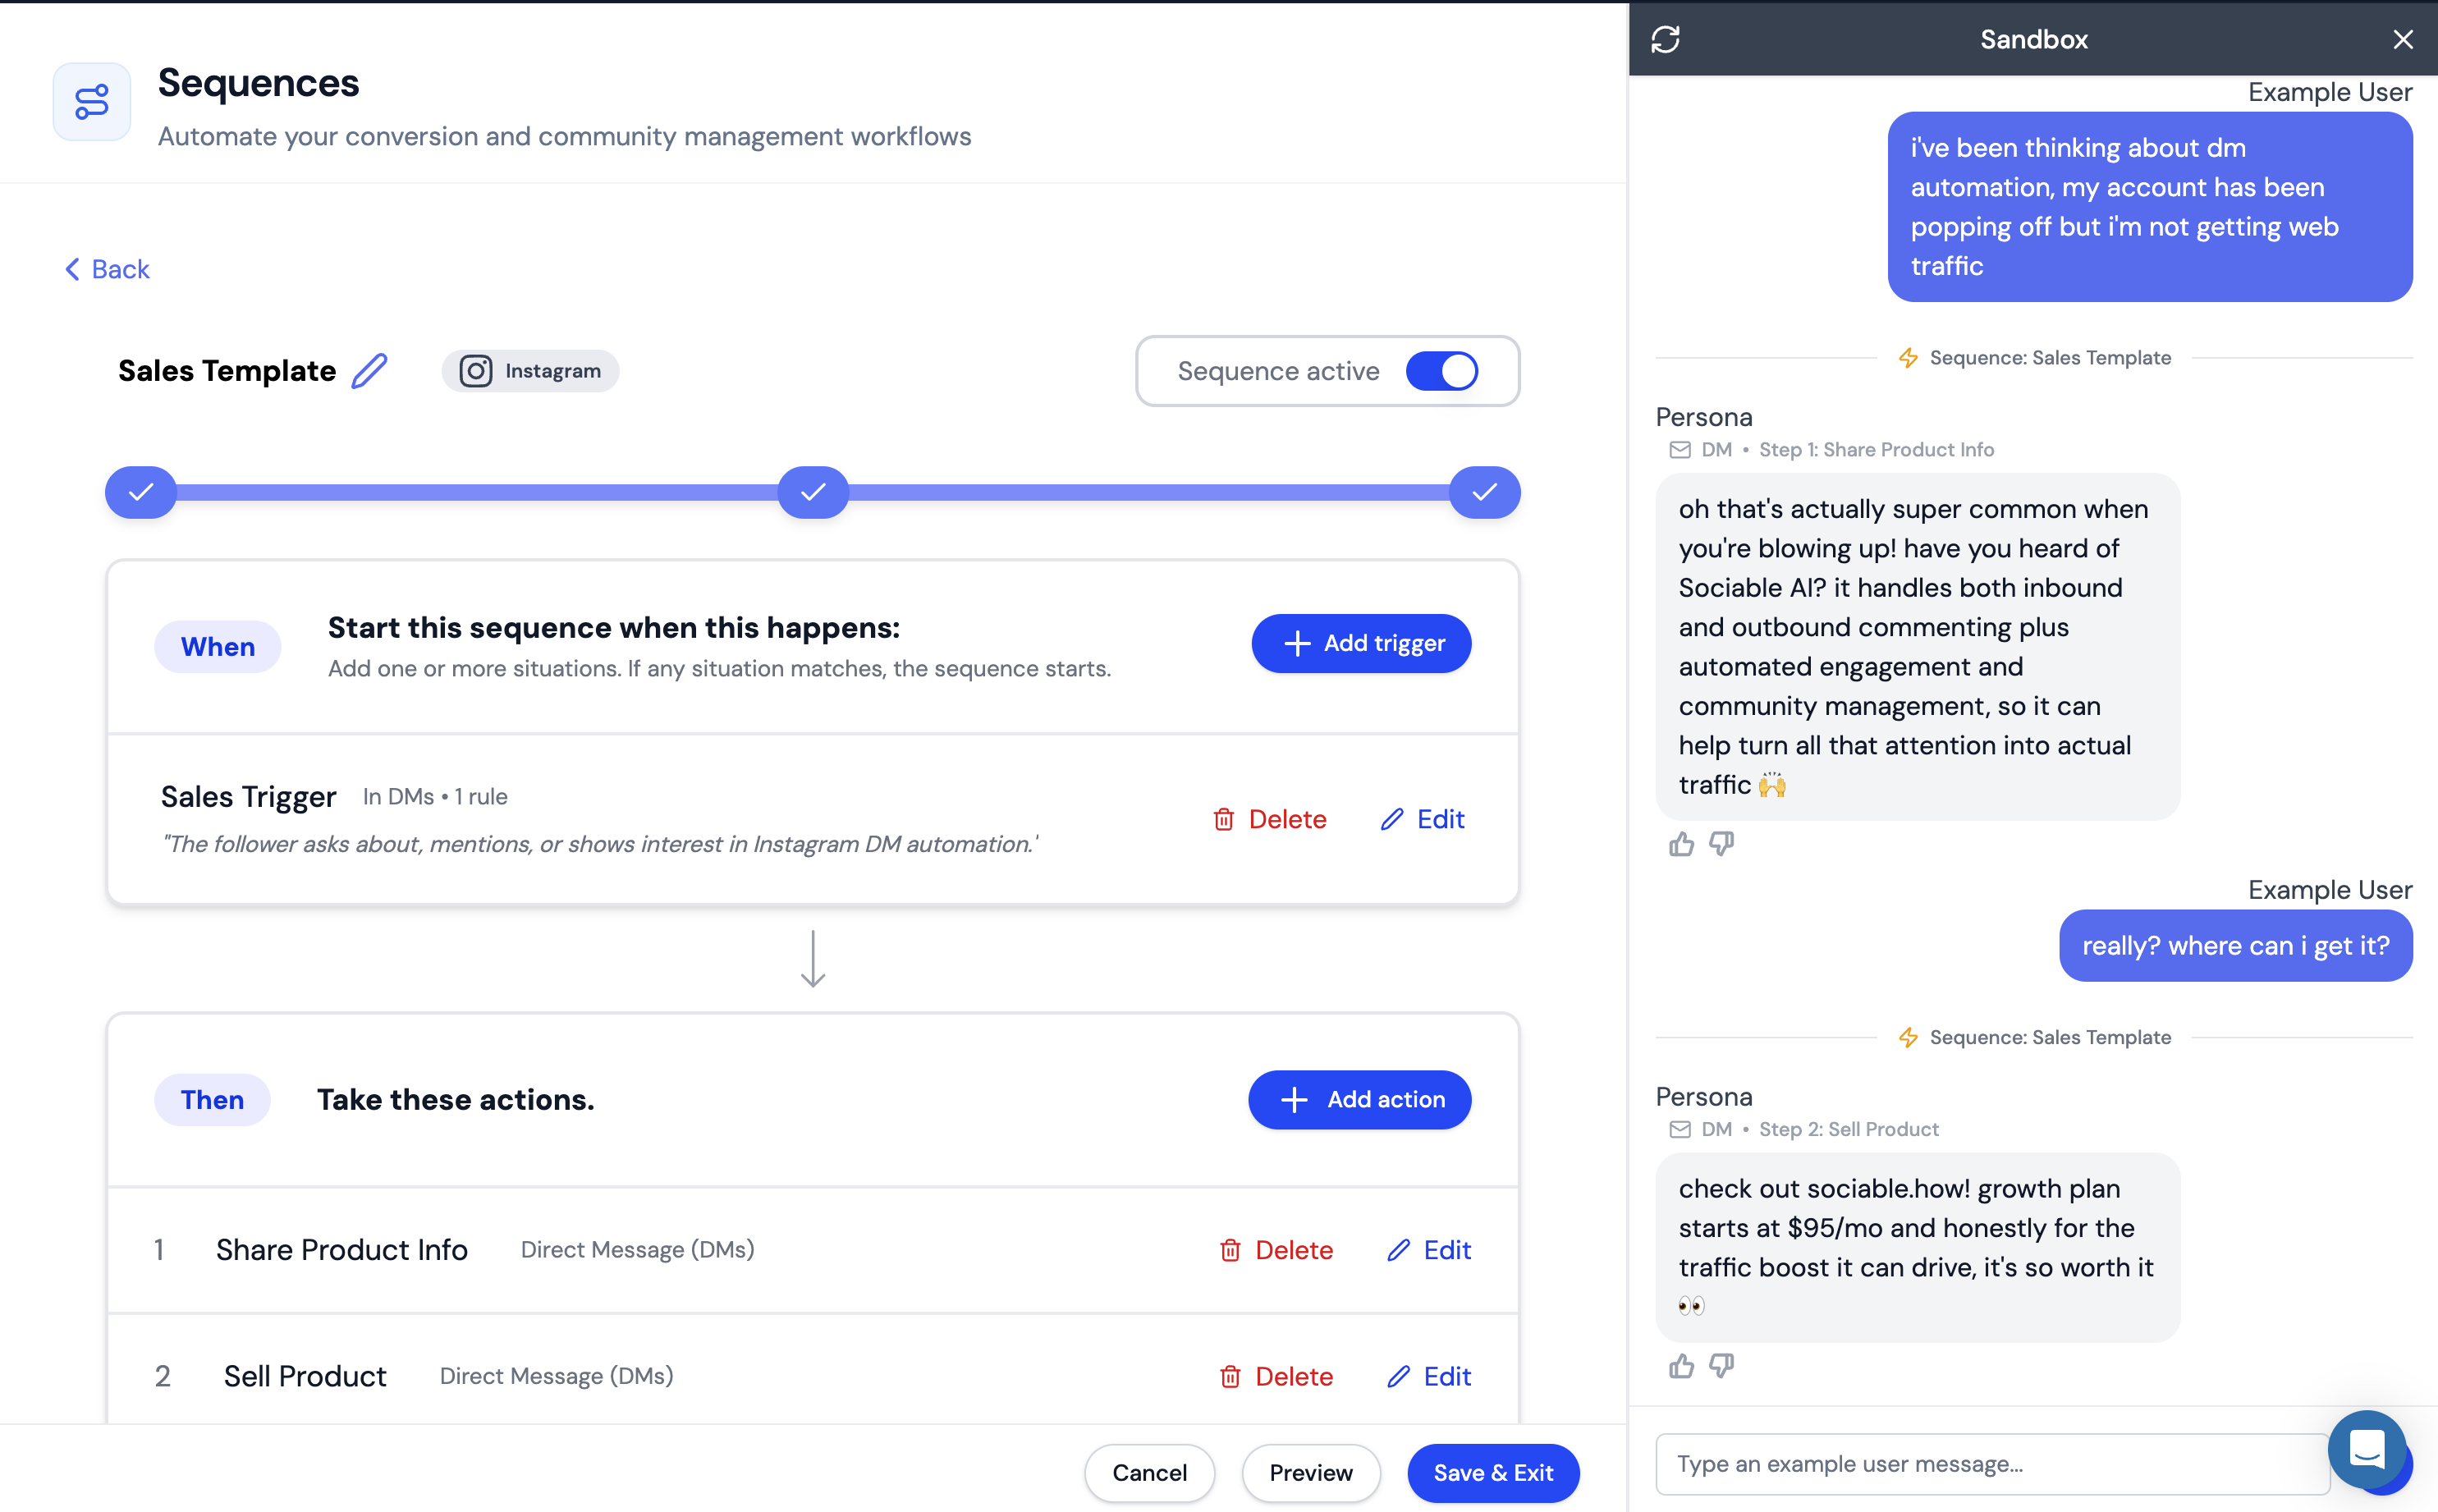Open the sequence Preview

[1310, 1473]
